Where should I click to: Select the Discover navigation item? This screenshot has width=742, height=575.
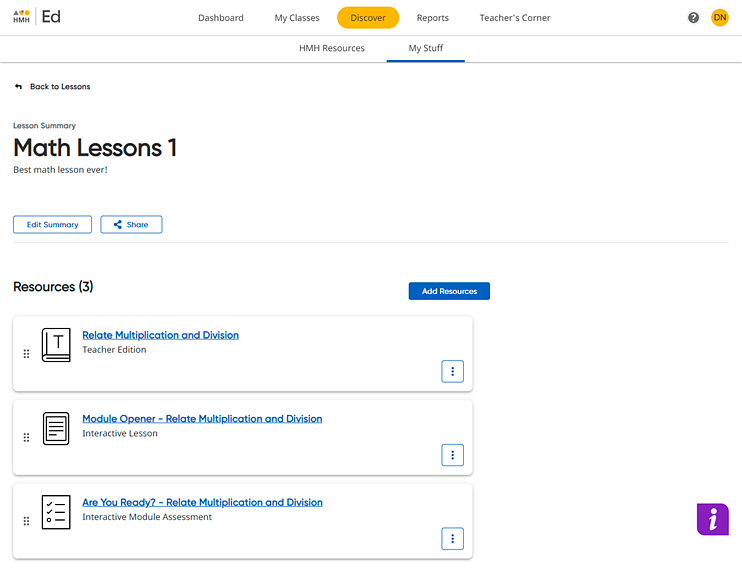coord(368,18)
